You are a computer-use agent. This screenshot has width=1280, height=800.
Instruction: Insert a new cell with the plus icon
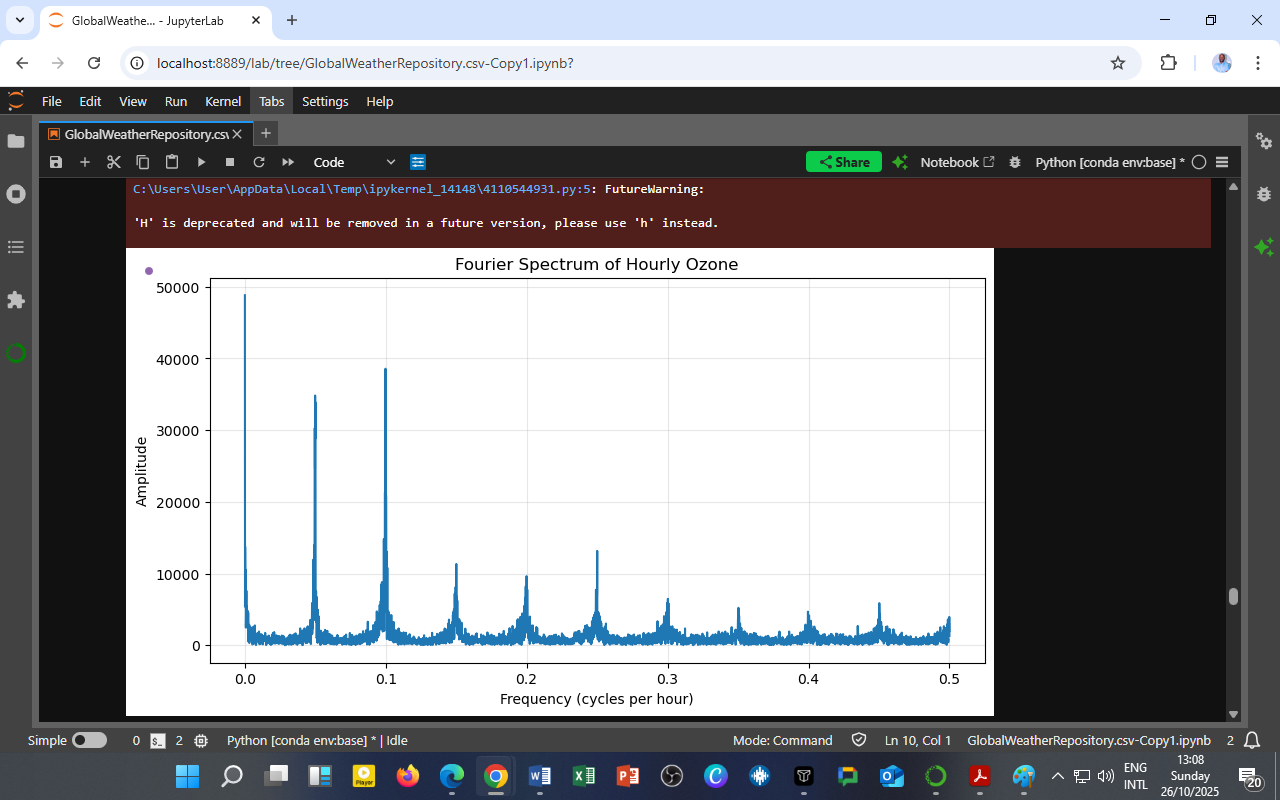coord(85,161)
